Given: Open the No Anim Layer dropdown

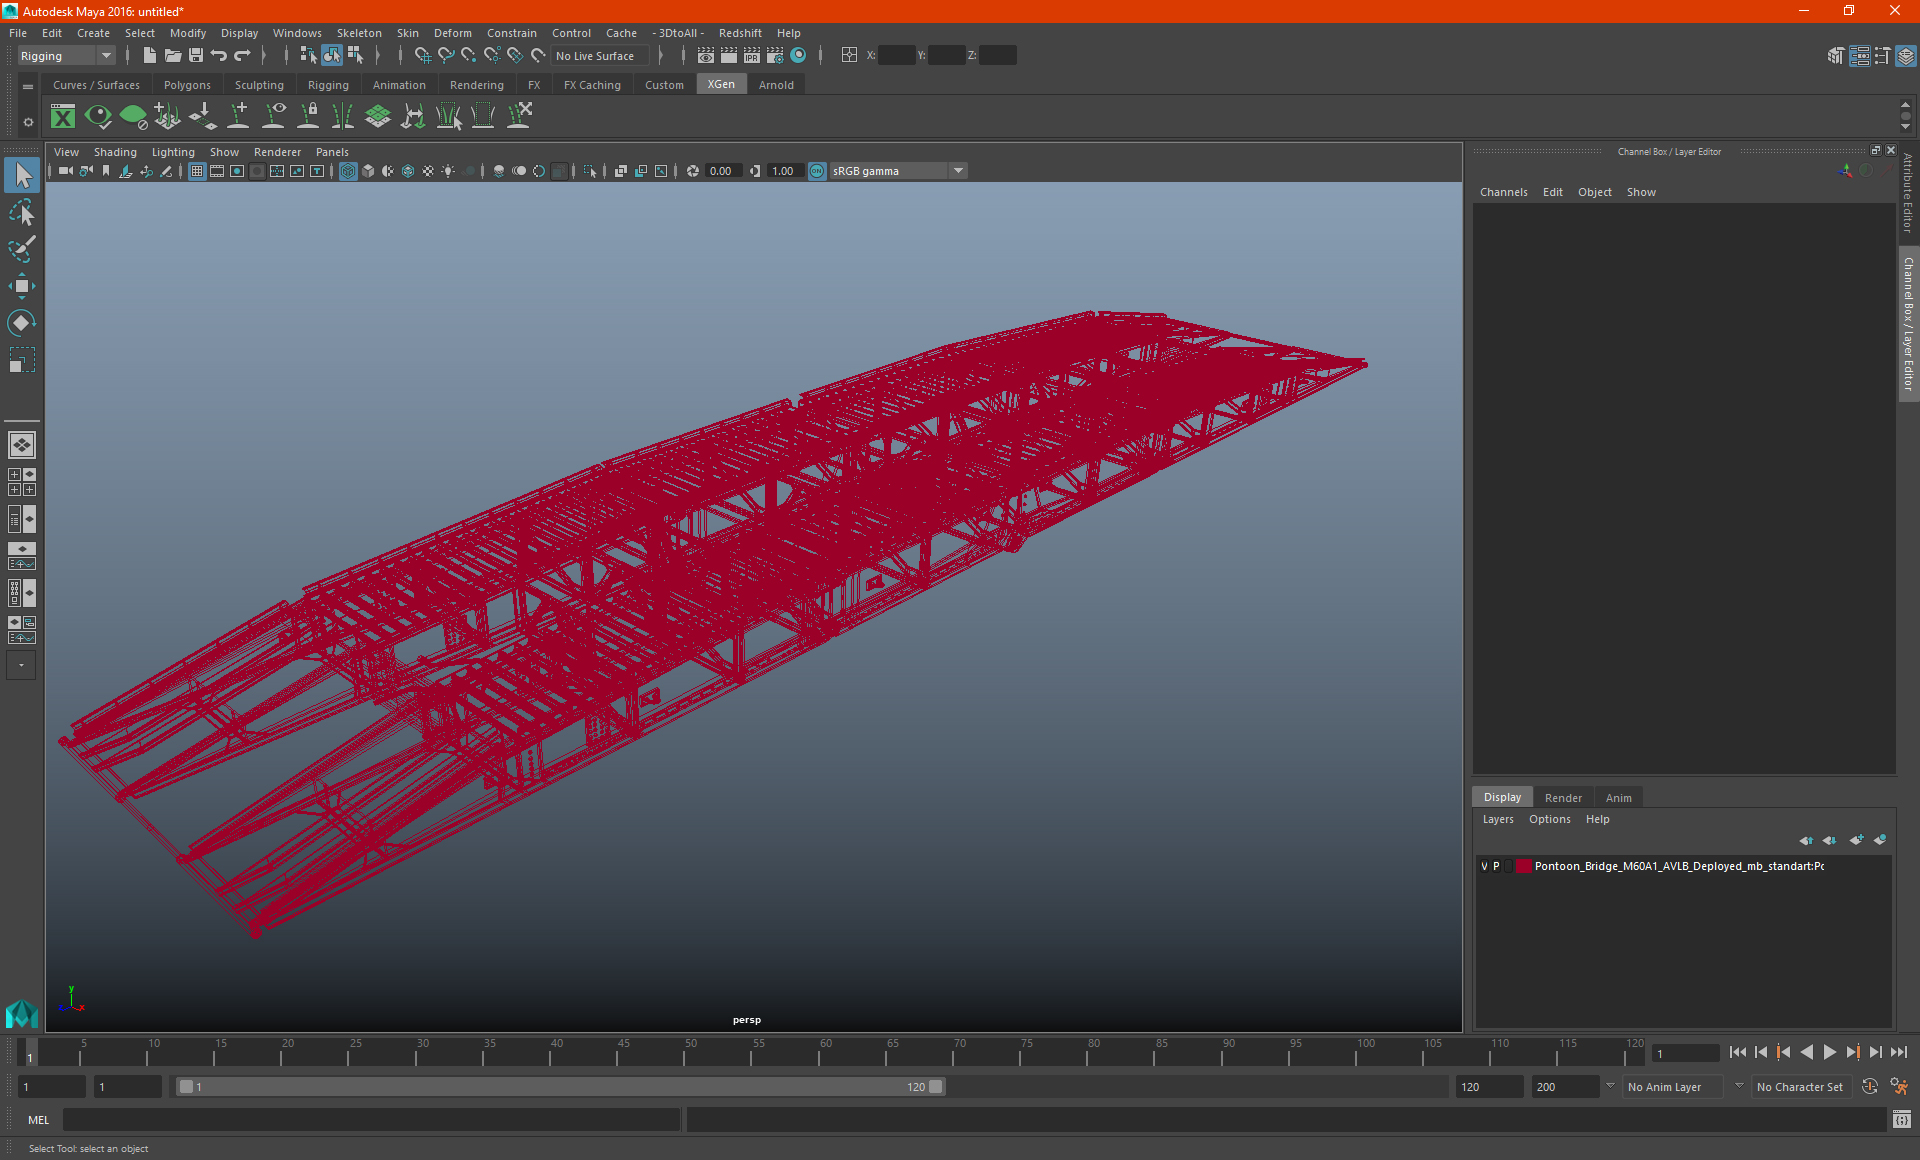Looking at the screenshot, I should (1675, 1087).
